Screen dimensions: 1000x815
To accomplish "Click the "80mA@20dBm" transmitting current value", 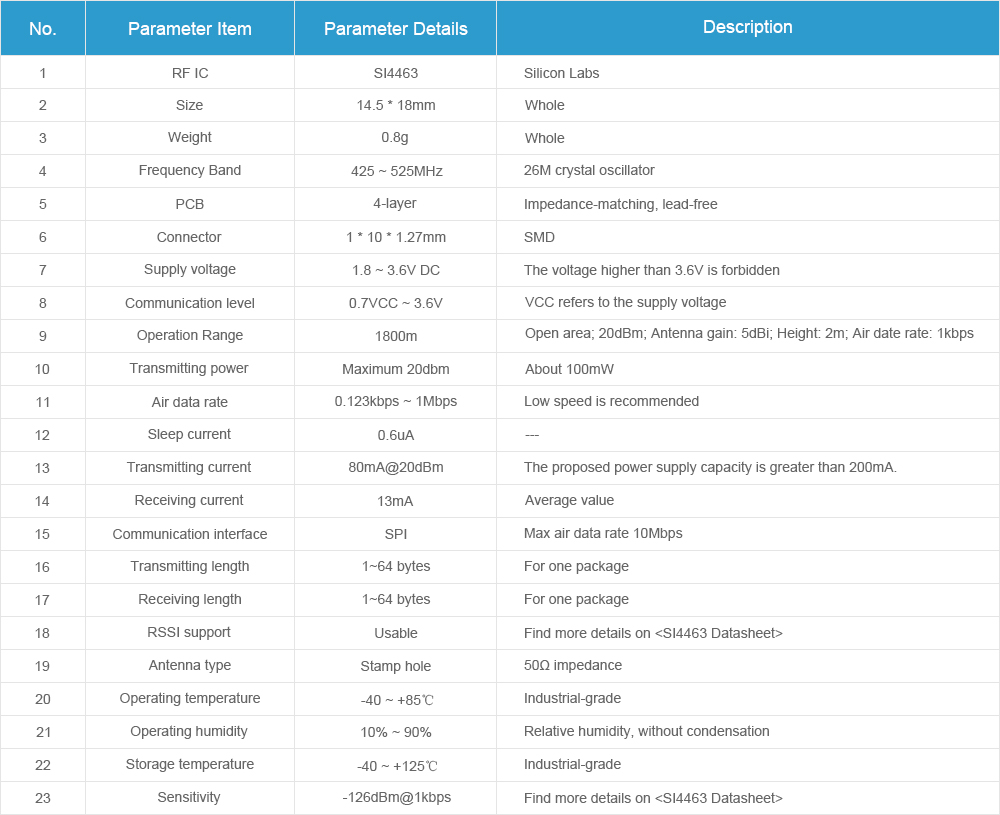I will [x=396, y=468].
